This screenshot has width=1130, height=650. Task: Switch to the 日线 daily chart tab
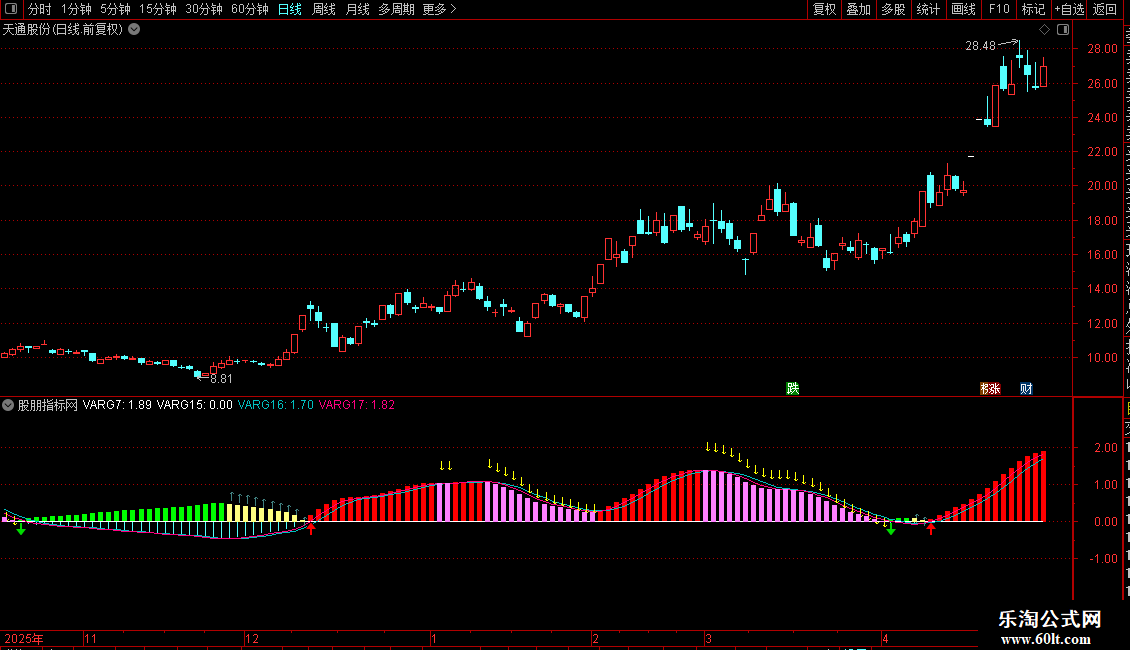290,9
